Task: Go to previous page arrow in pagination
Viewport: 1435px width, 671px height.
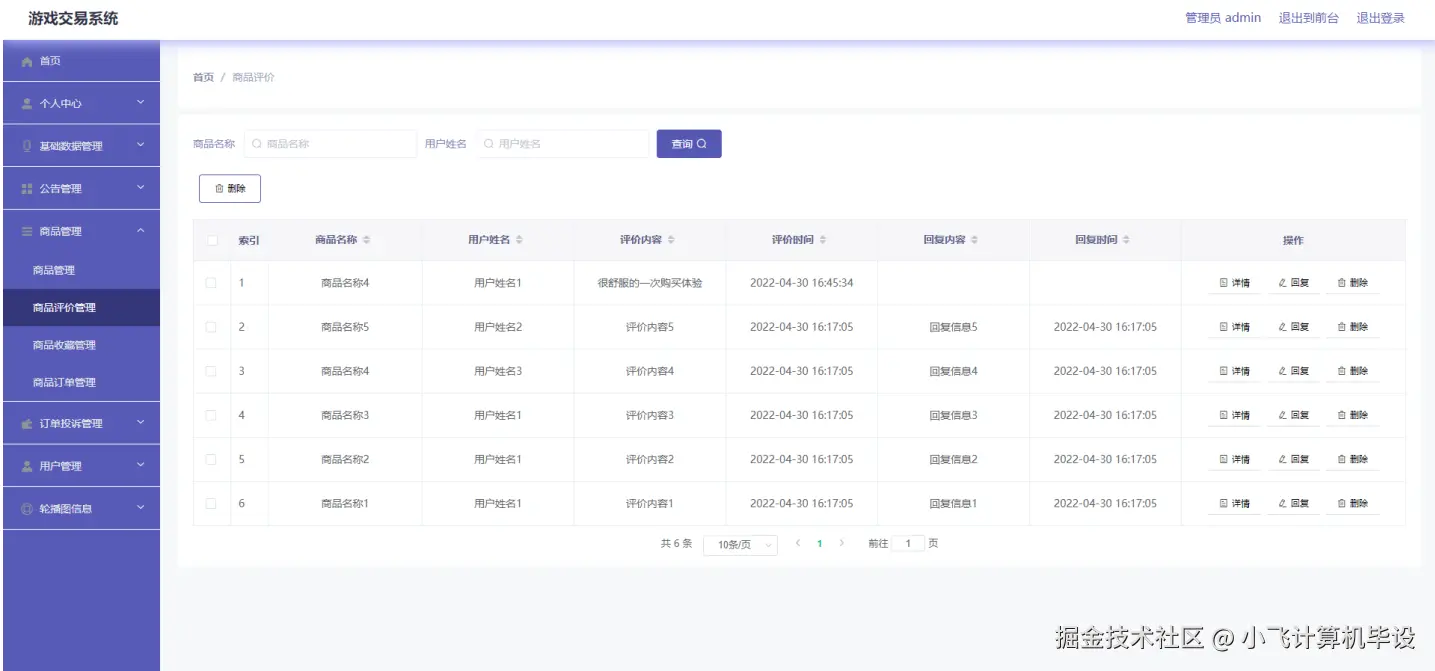Action: 797,543
